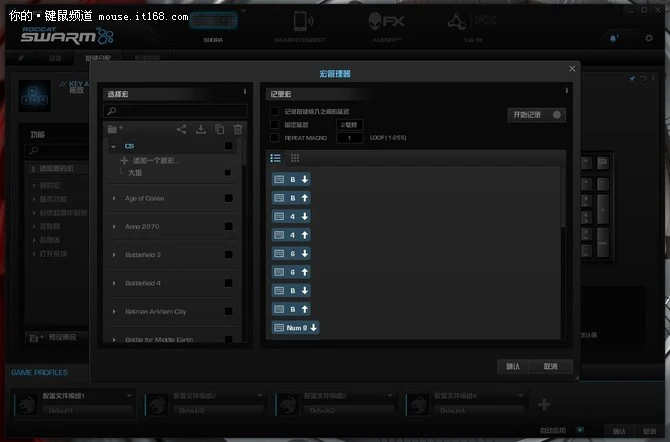The image size is (670, 442).
Task: Expand the Age of Conan folder
Action: [113, 198]
